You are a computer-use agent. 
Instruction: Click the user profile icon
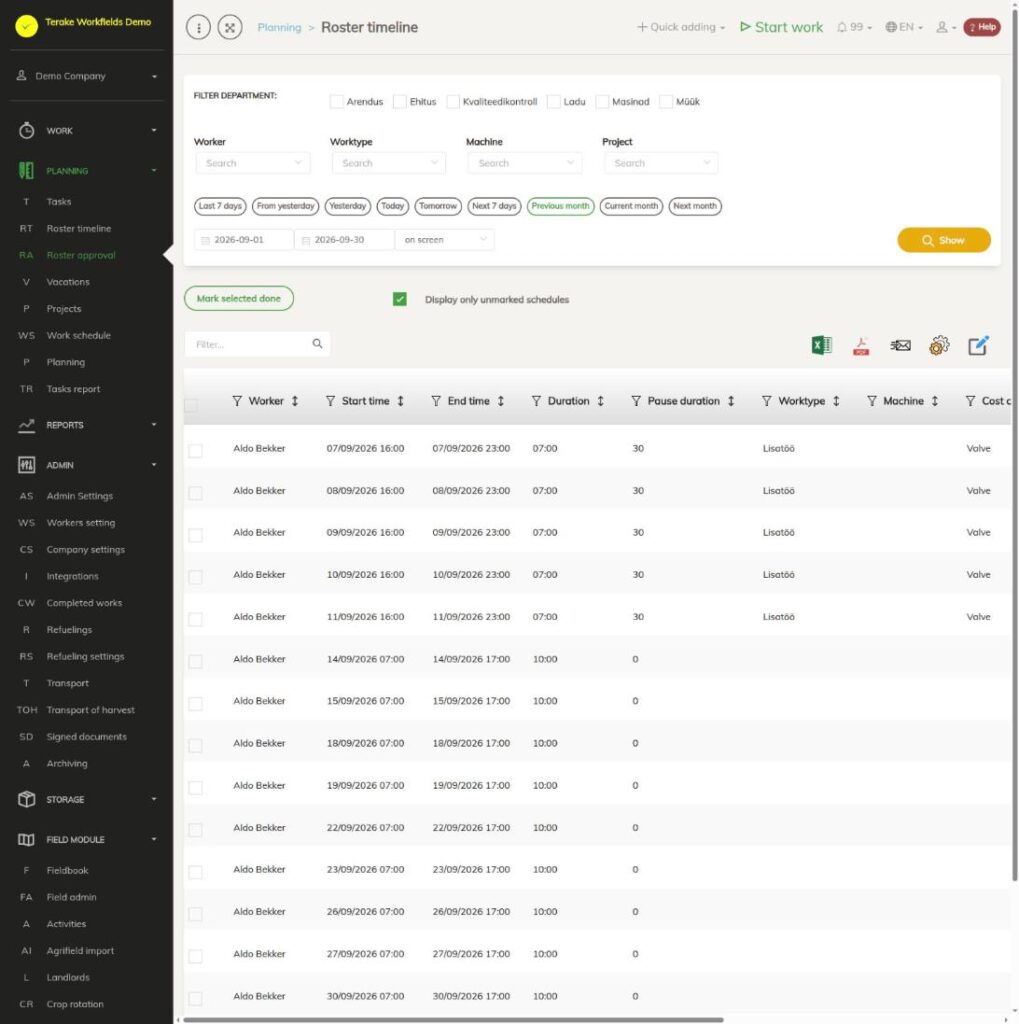(x=941, y=27)
